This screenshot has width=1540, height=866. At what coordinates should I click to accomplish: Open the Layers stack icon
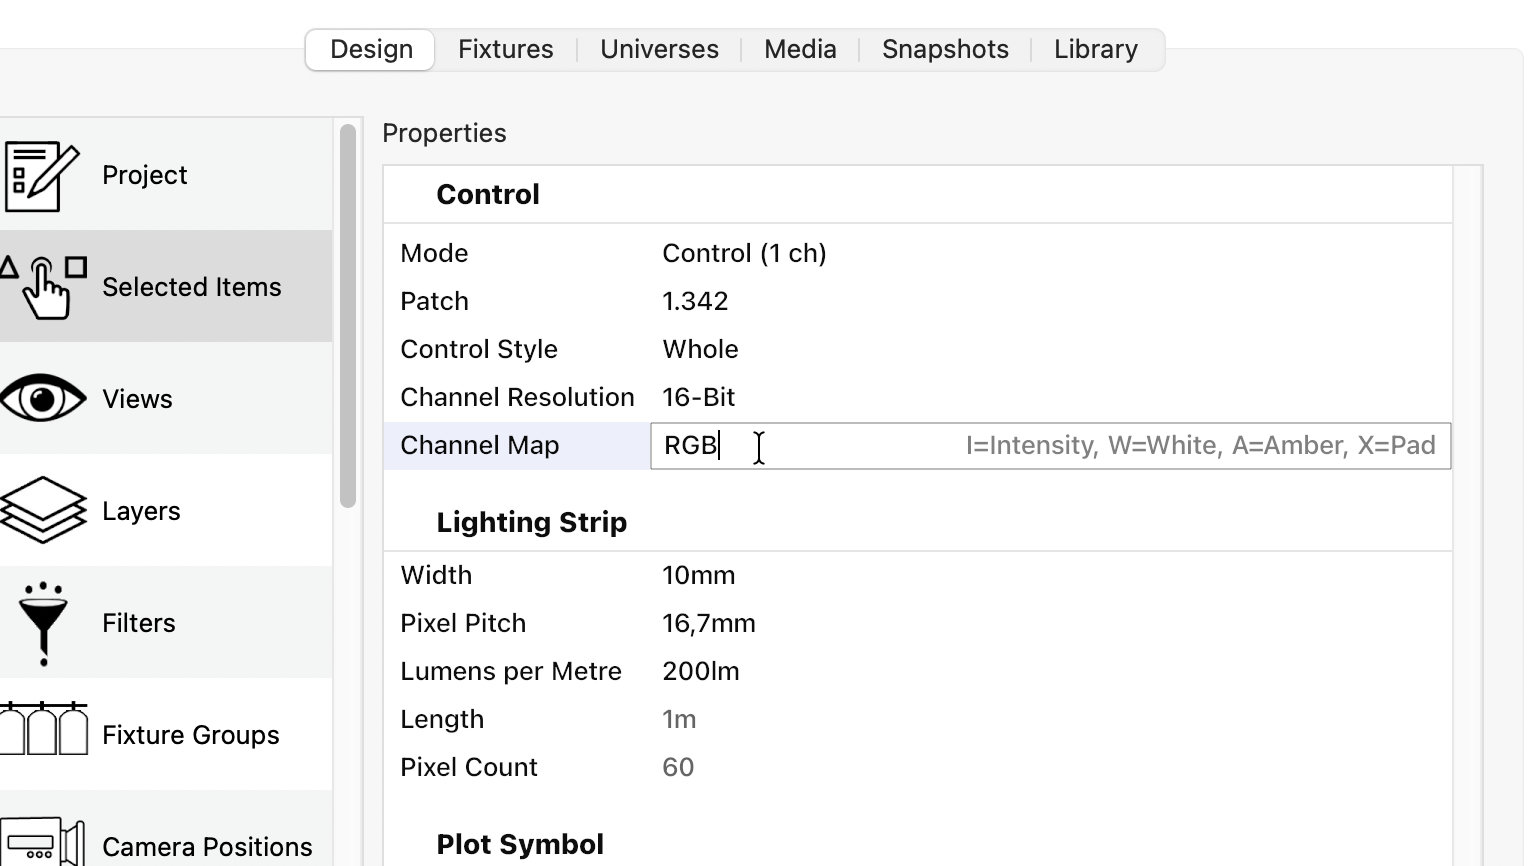(x=43, y=510)
